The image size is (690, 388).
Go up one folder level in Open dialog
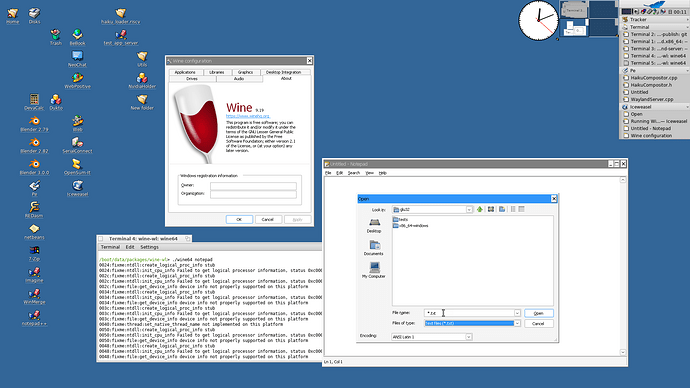480,209
